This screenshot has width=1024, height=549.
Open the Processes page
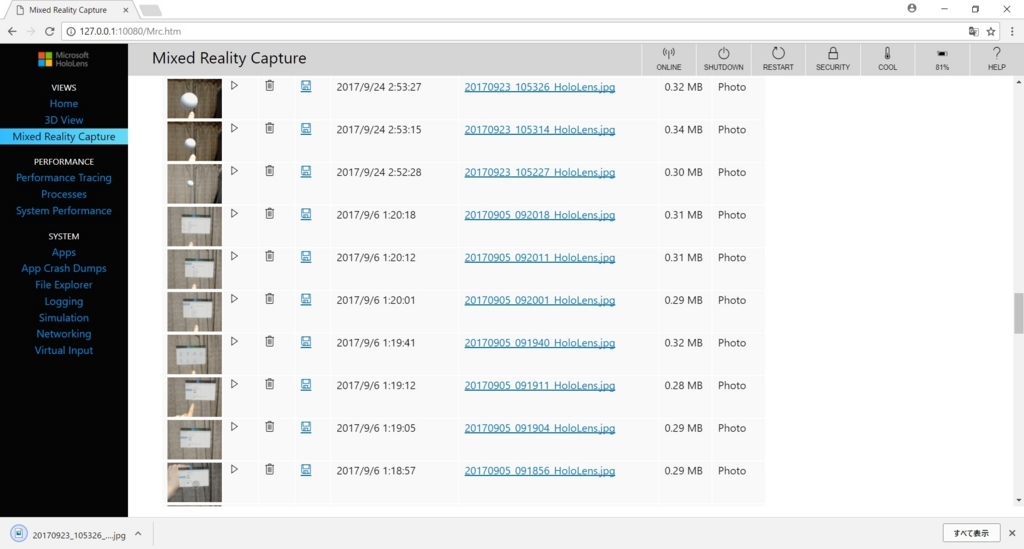click(x=63, y=194)
